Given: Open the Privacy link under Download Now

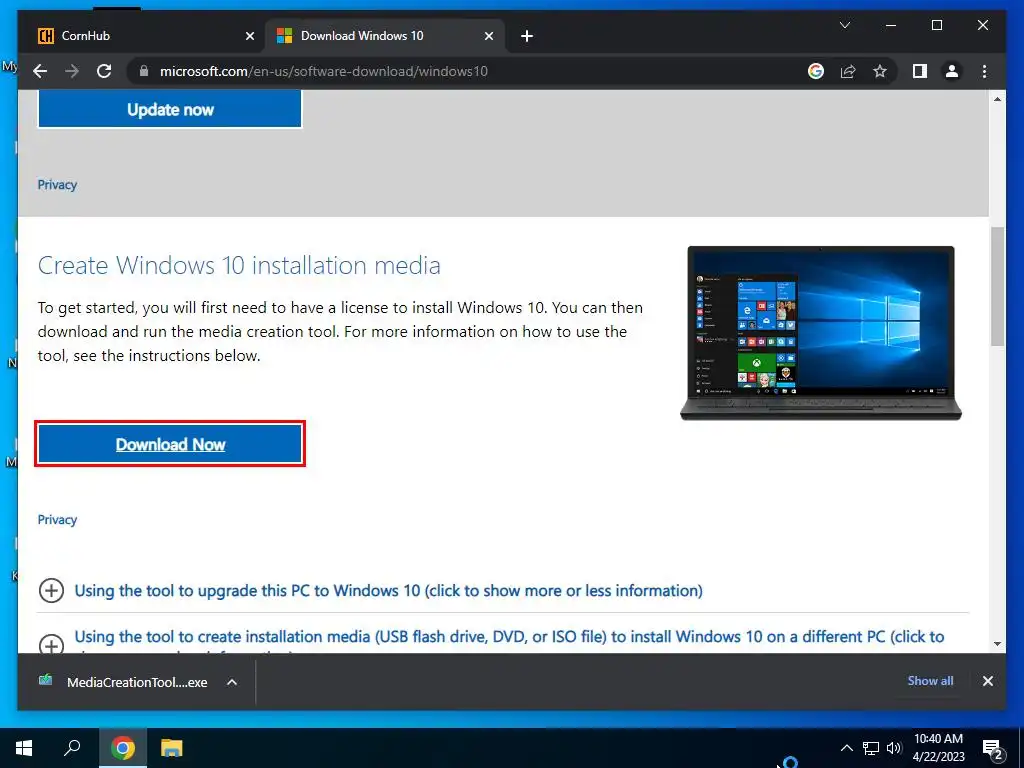Looking at the screenshot, I should coord(57,520).
